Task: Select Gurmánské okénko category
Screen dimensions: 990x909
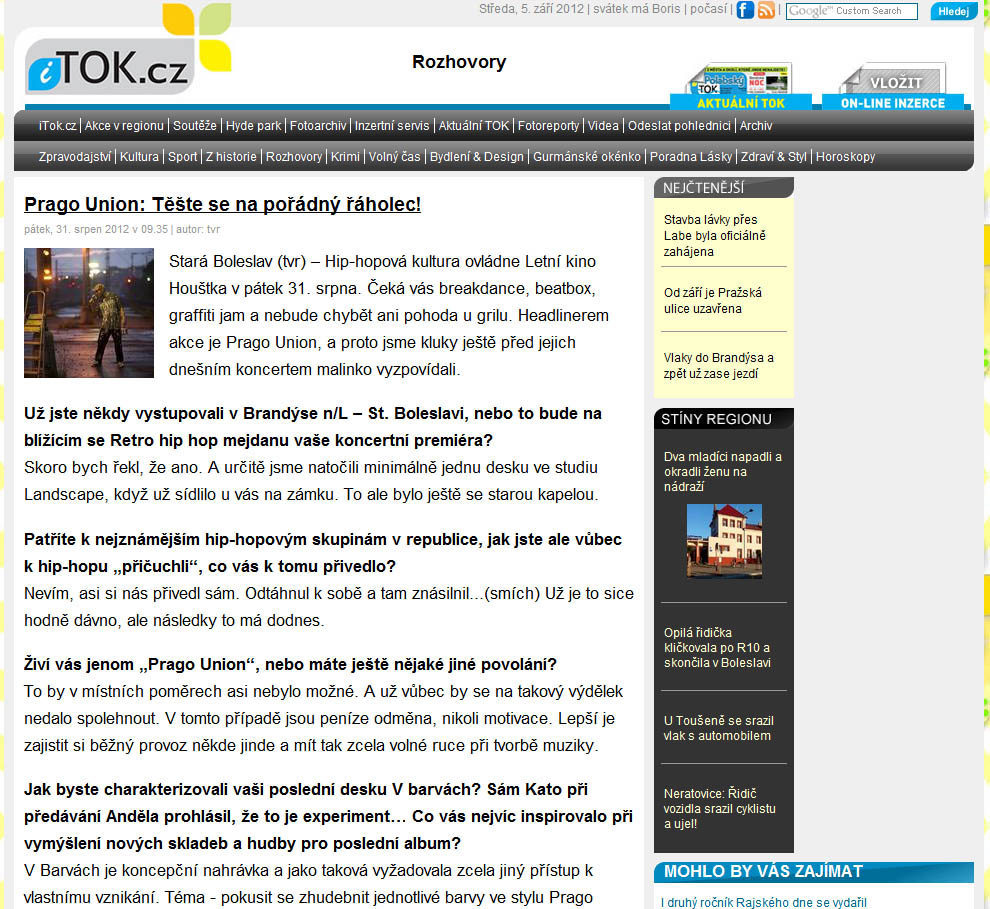Action: (587, 157)
